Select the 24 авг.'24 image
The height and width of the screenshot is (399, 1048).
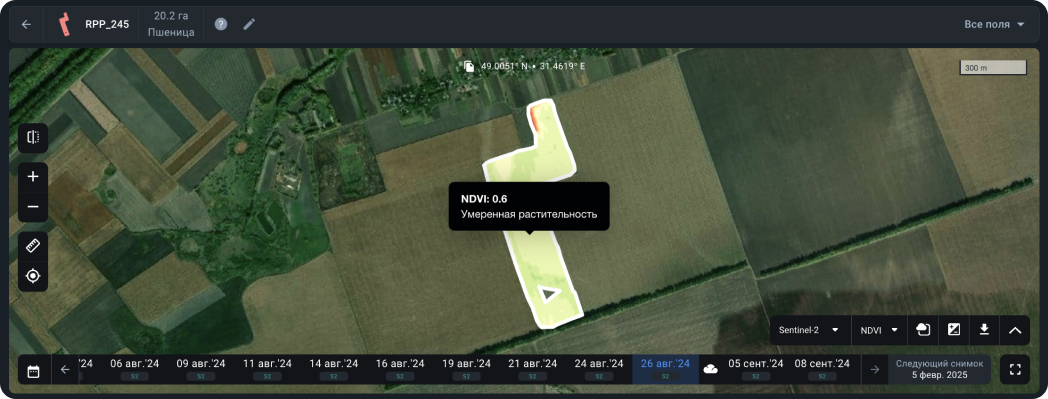click(x=599, y=369)
